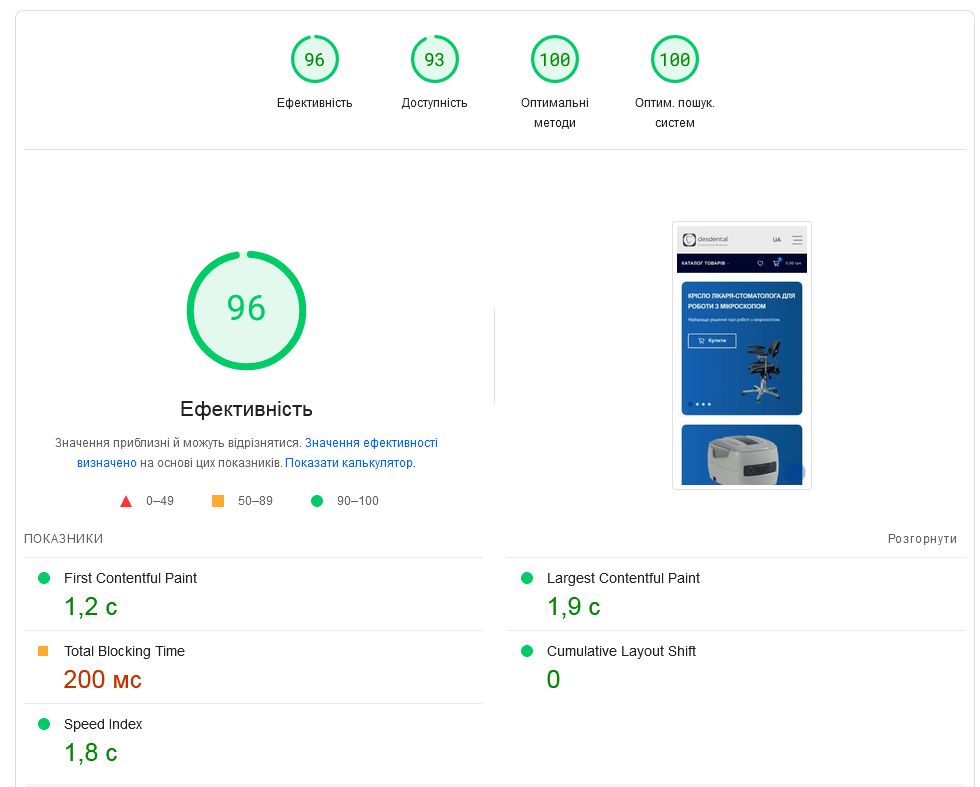Image resolution: width=980 pixels, height=787 pixels.
Task: Click the large 96 performance score gauge
Action: pyautogui.click(x=246, y=310)
